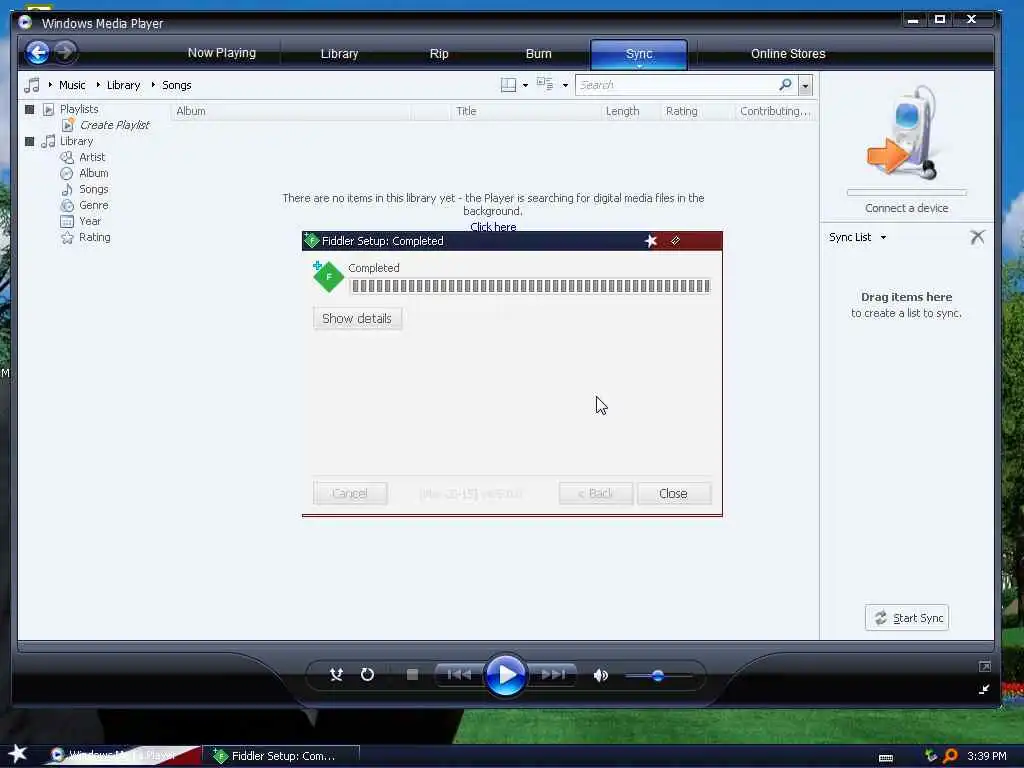The width and height of the screenshot is (1024, 768).
Task: Open the Start menu star button
Action: 18,754
